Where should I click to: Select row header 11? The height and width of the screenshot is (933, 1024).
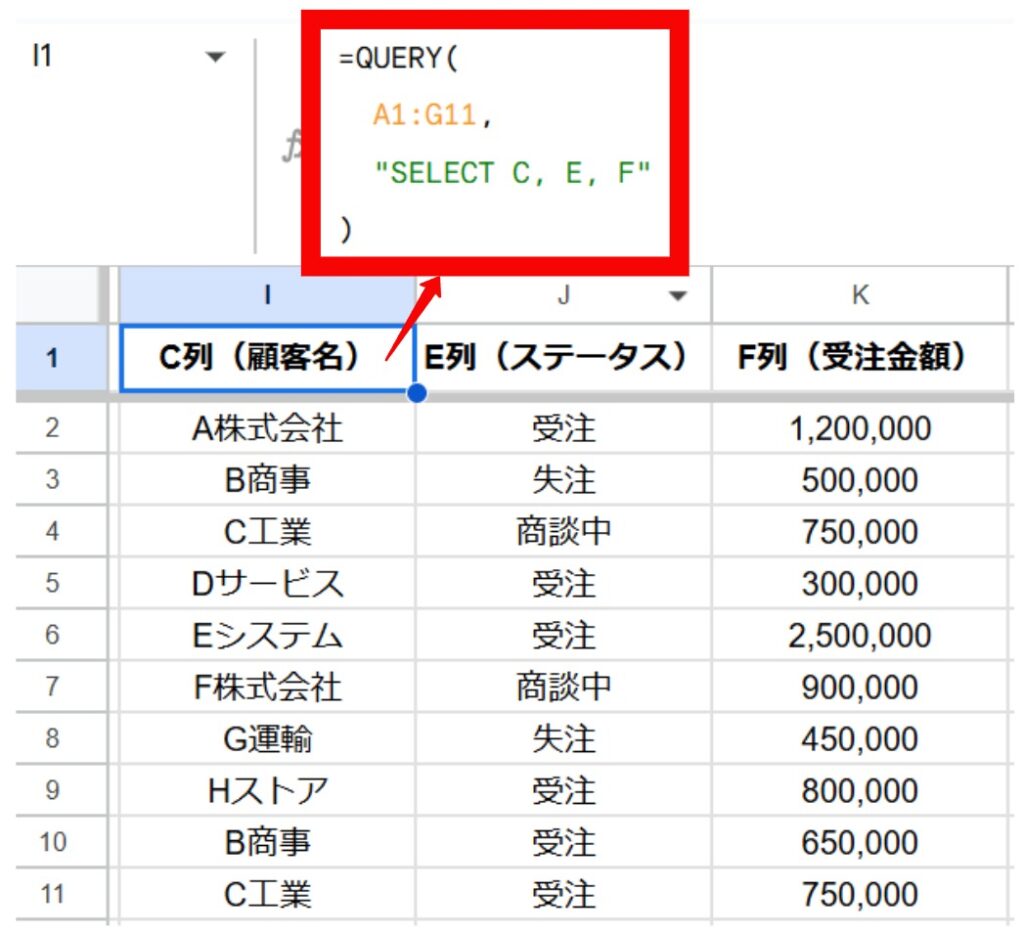[52, 894]
